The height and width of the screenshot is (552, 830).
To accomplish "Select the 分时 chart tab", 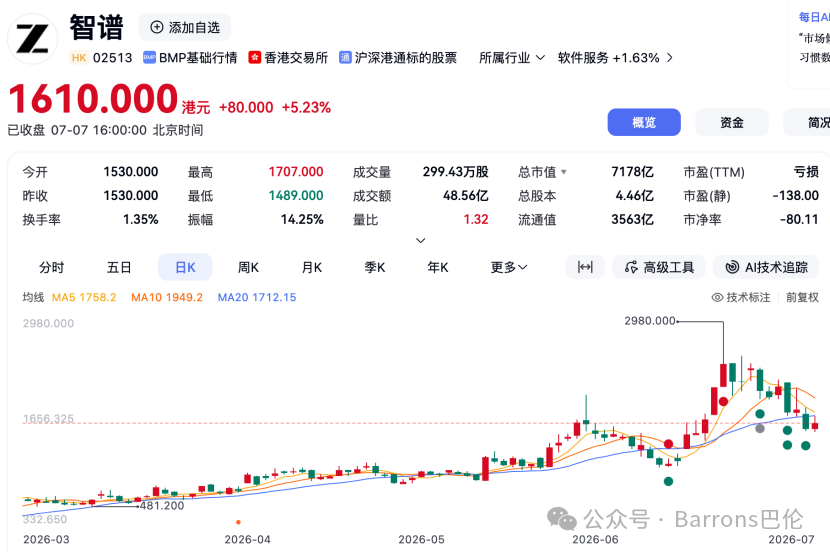I will tap(51, 267).
